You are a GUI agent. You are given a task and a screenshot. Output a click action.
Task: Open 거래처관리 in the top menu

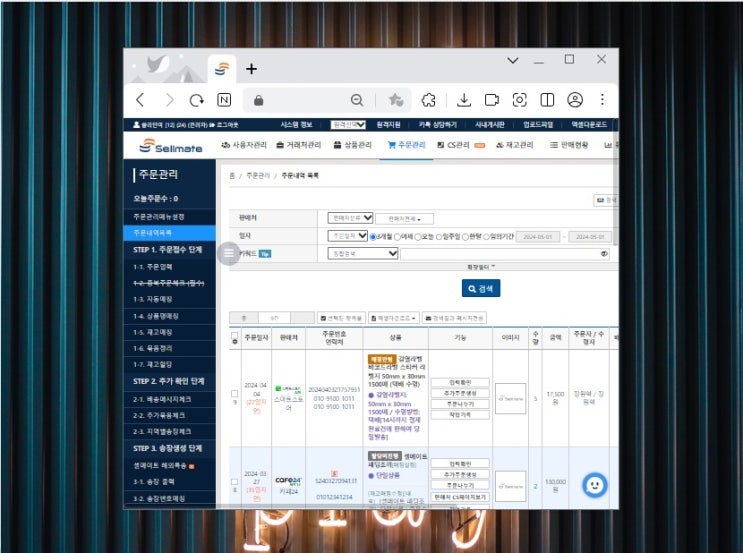point(299,145)
